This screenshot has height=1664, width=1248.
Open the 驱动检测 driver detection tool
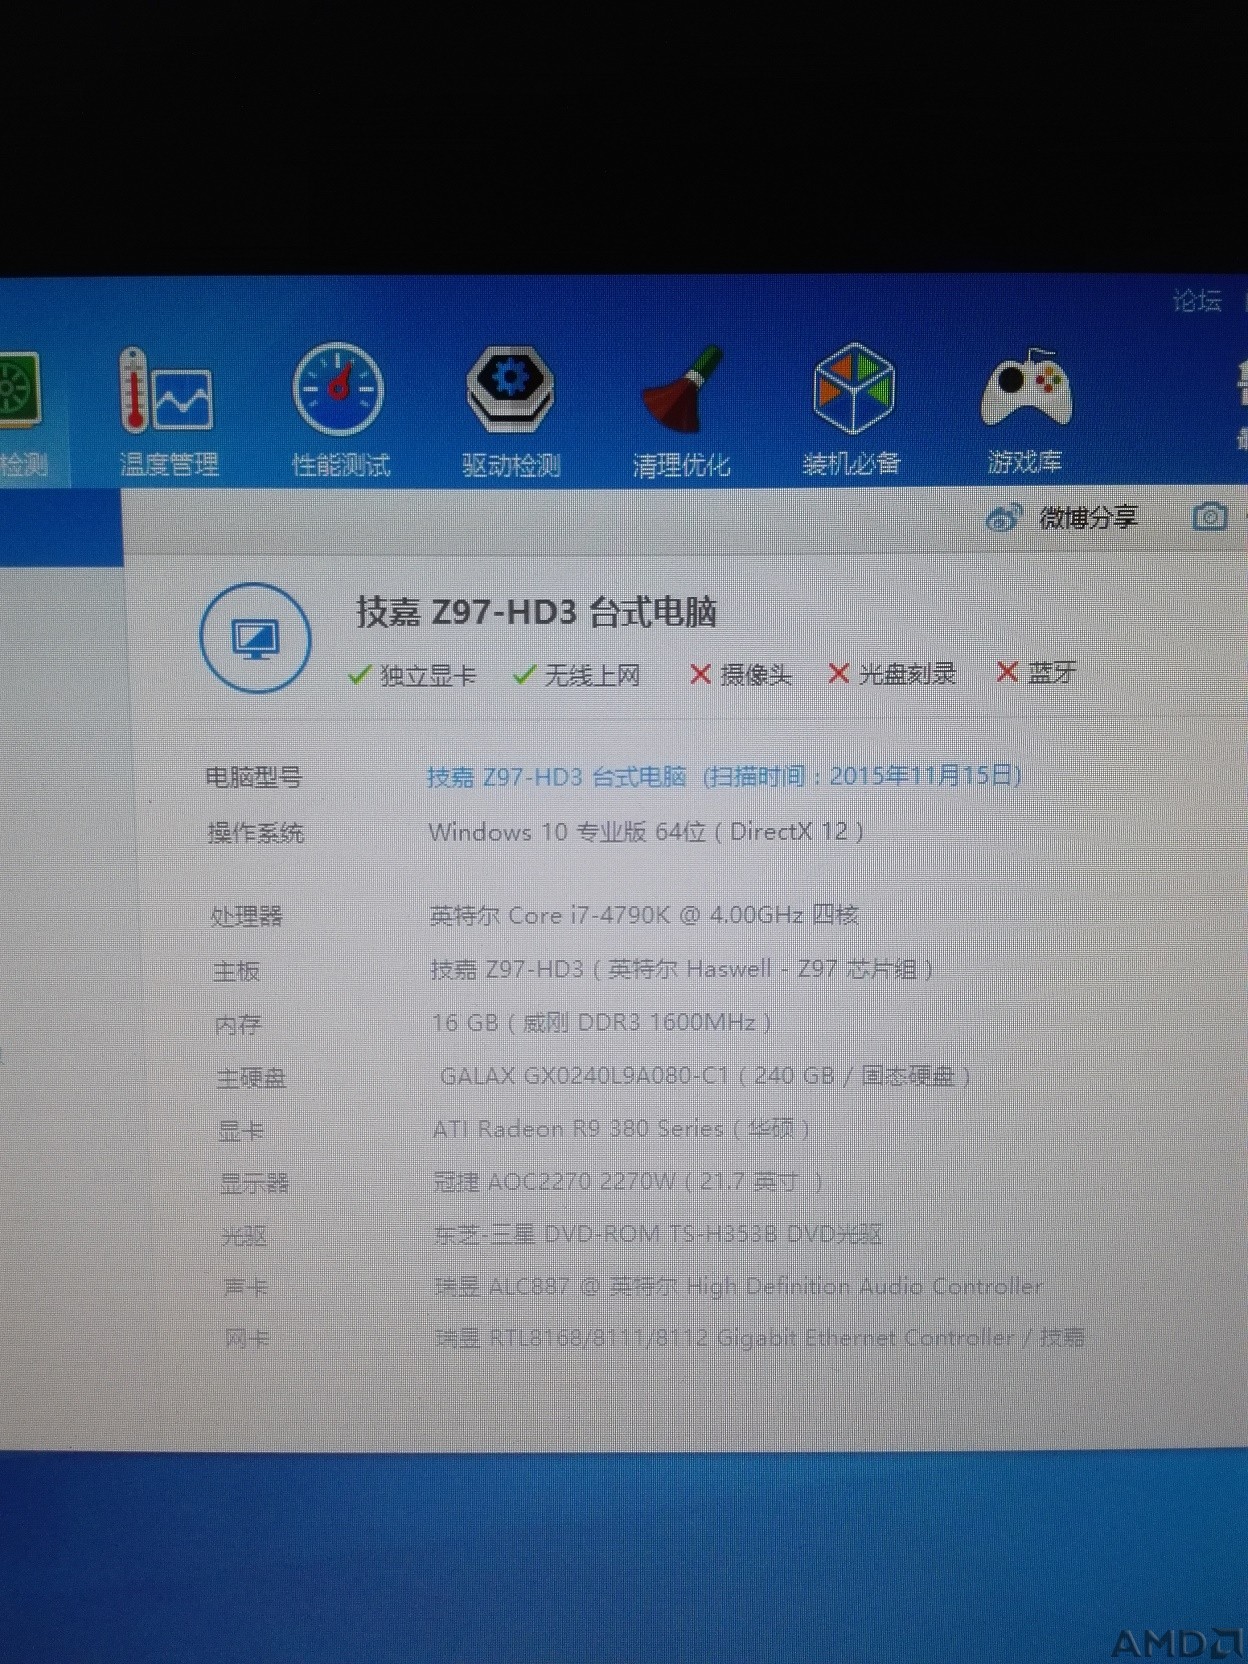(x=510, y=412)
